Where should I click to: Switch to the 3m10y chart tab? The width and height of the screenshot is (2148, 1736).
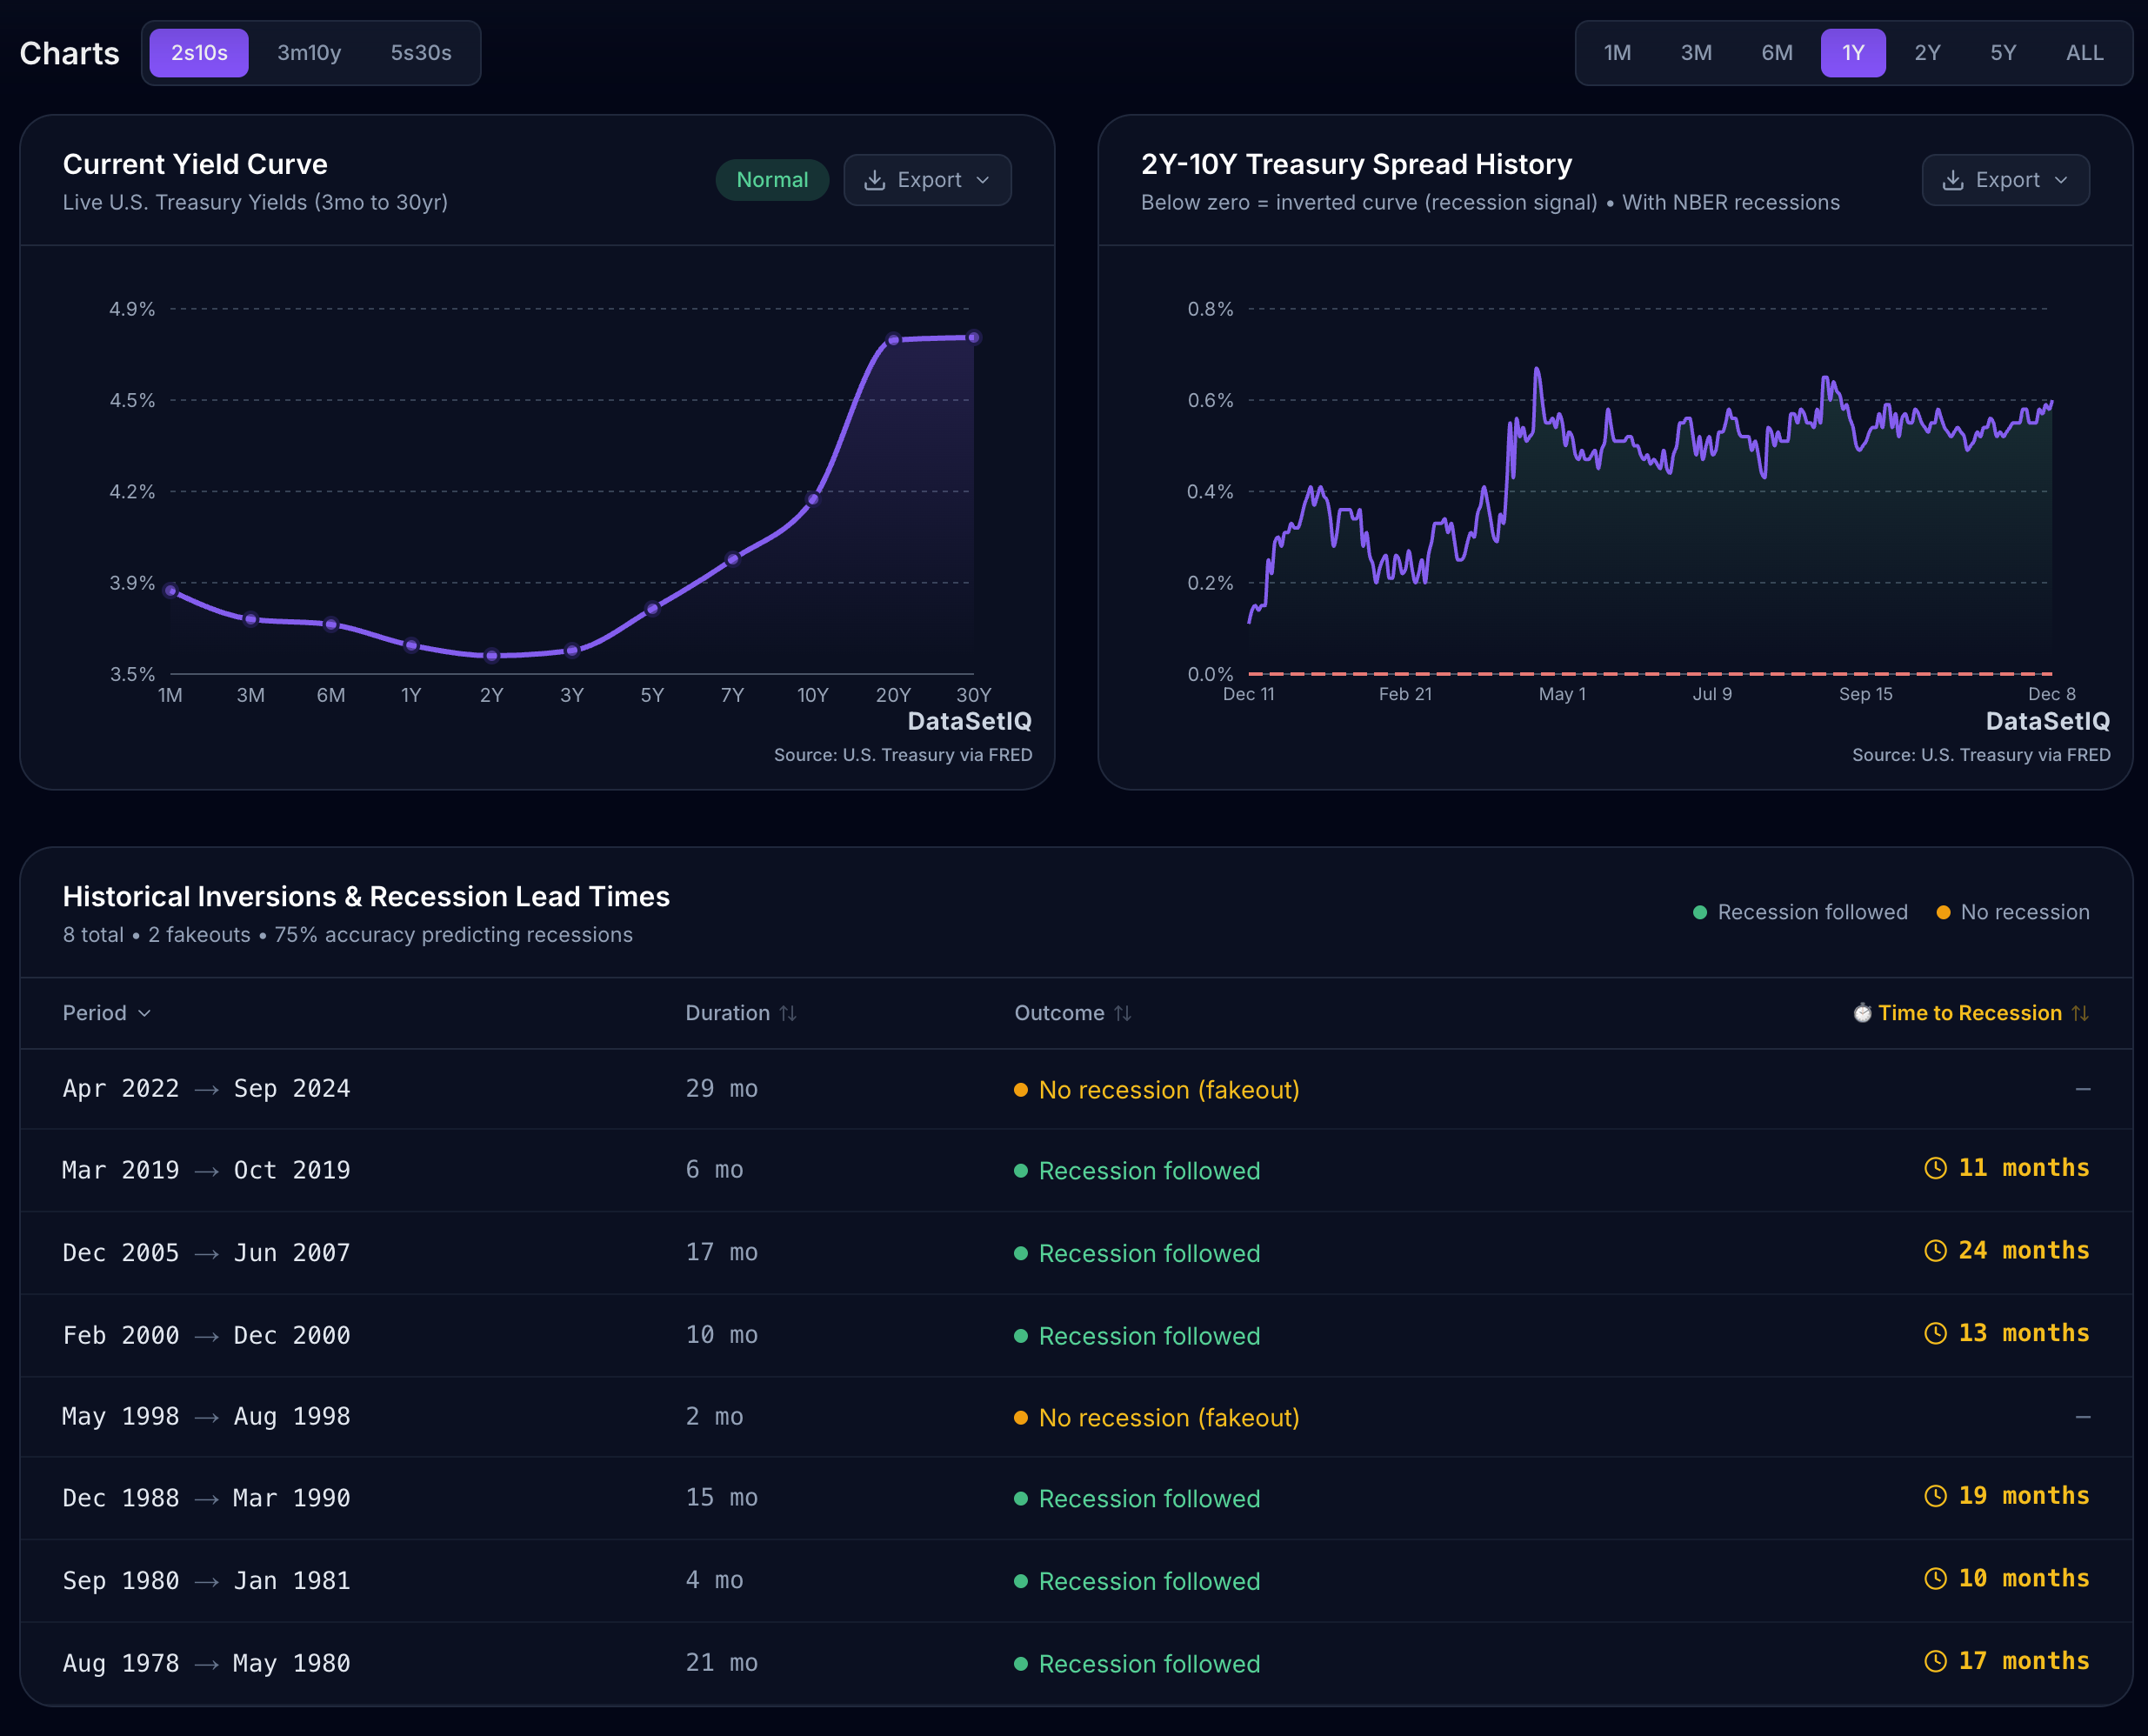(309, 53)
